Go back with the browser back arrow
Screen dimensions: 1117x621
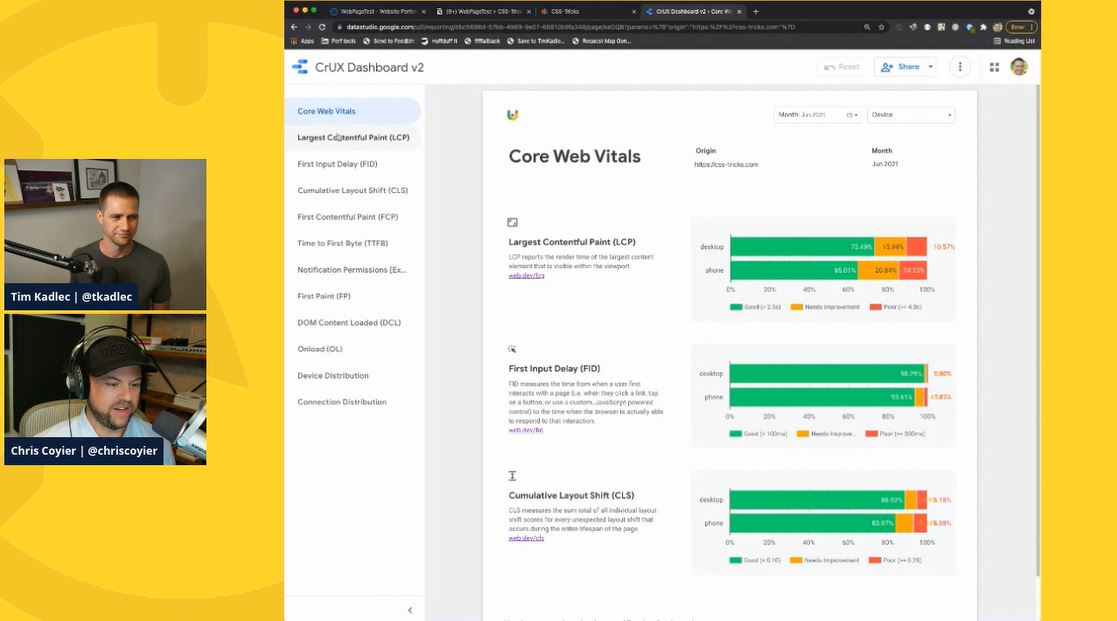294,27
